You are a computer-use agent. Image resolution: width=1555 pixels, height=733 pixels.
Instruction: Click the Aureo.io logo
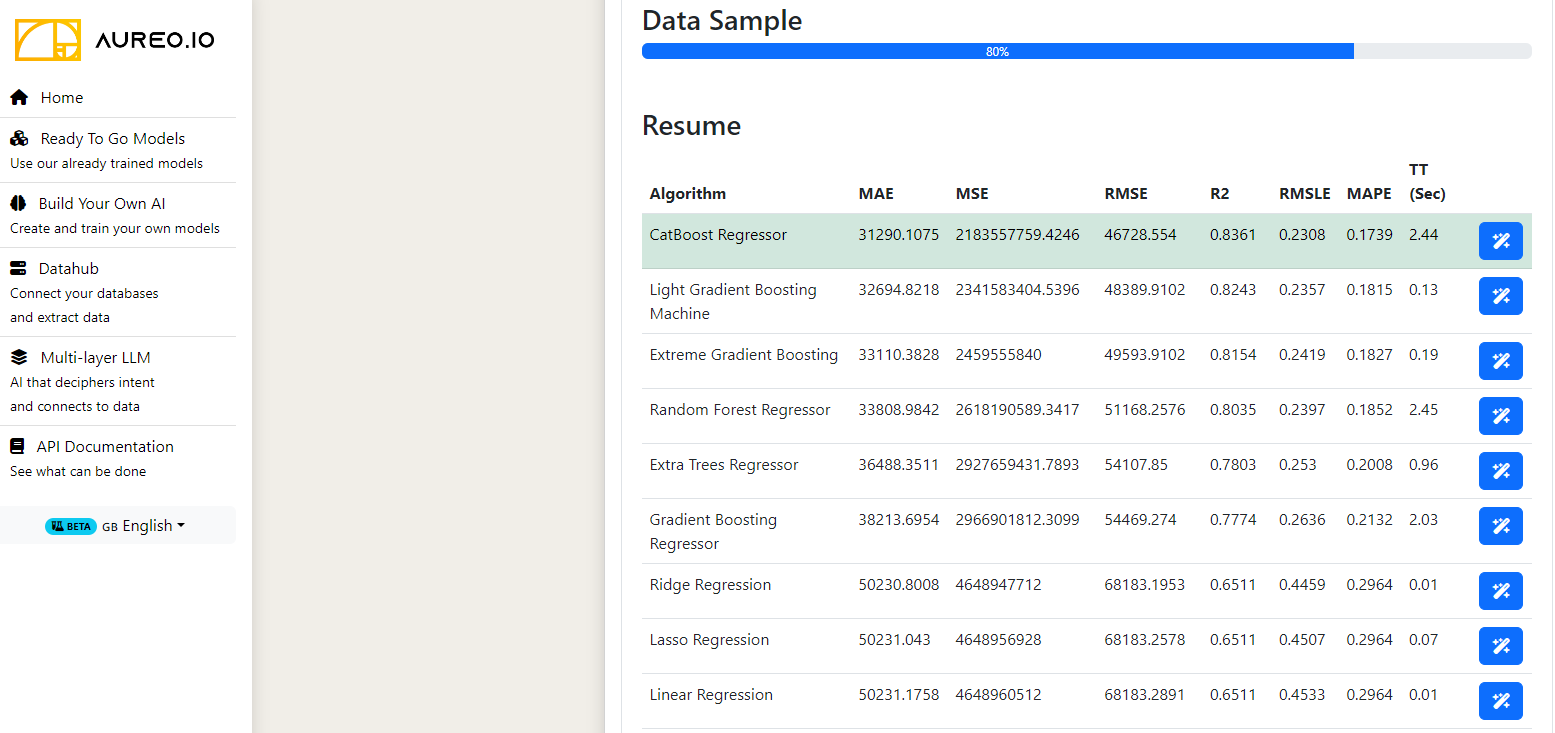click(114, 40)
